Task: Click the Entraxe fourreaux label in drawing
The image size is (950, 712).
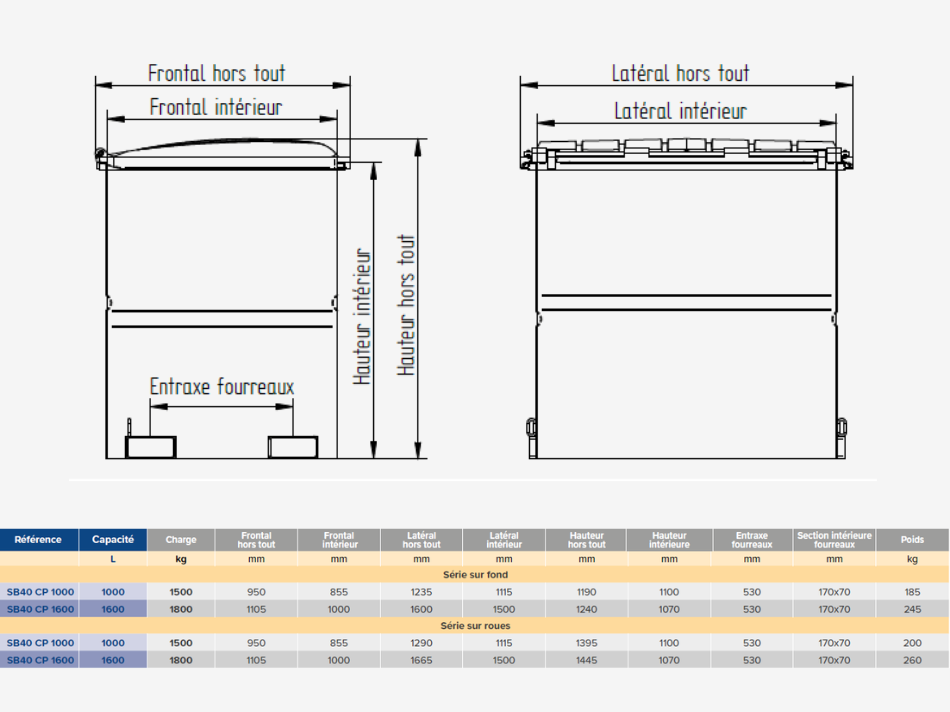Action: tap(222, 387)
